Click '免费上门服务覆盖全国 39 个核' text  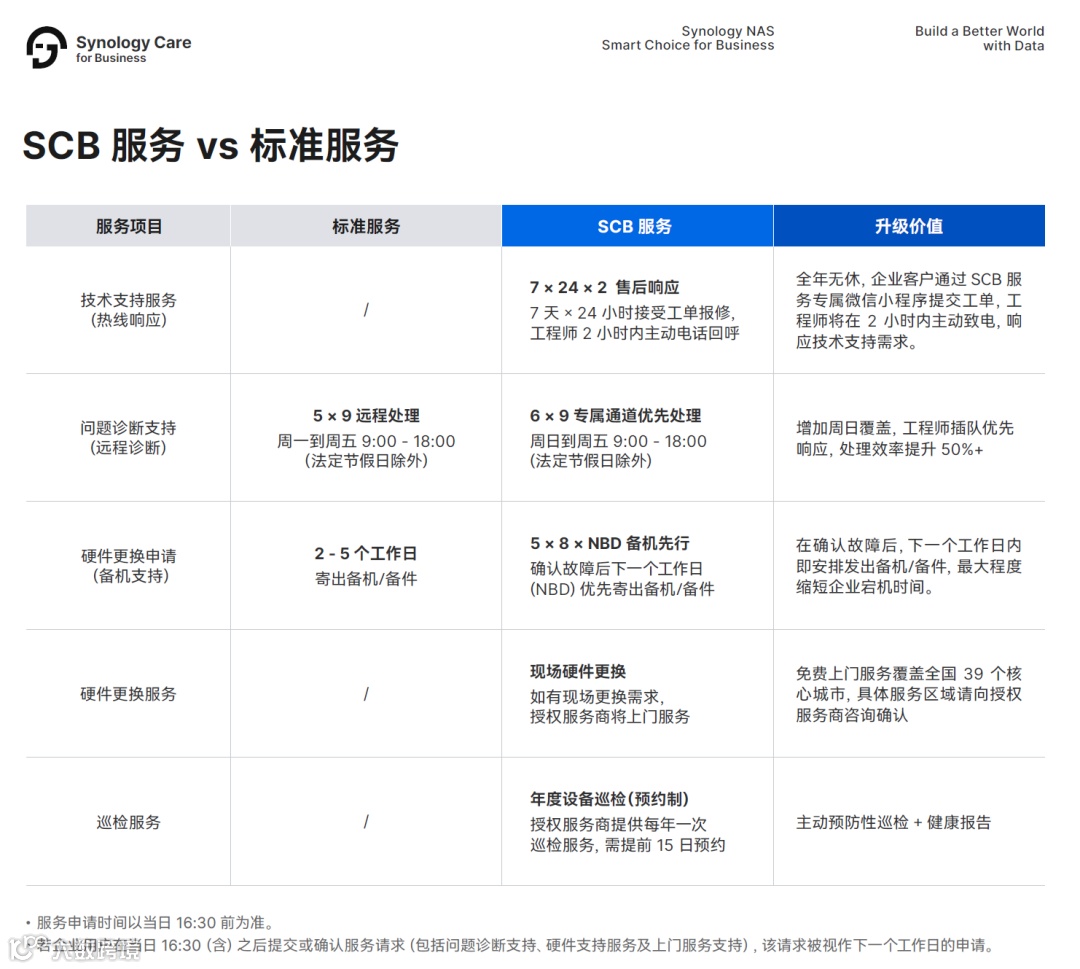click(x=908, y=673)
